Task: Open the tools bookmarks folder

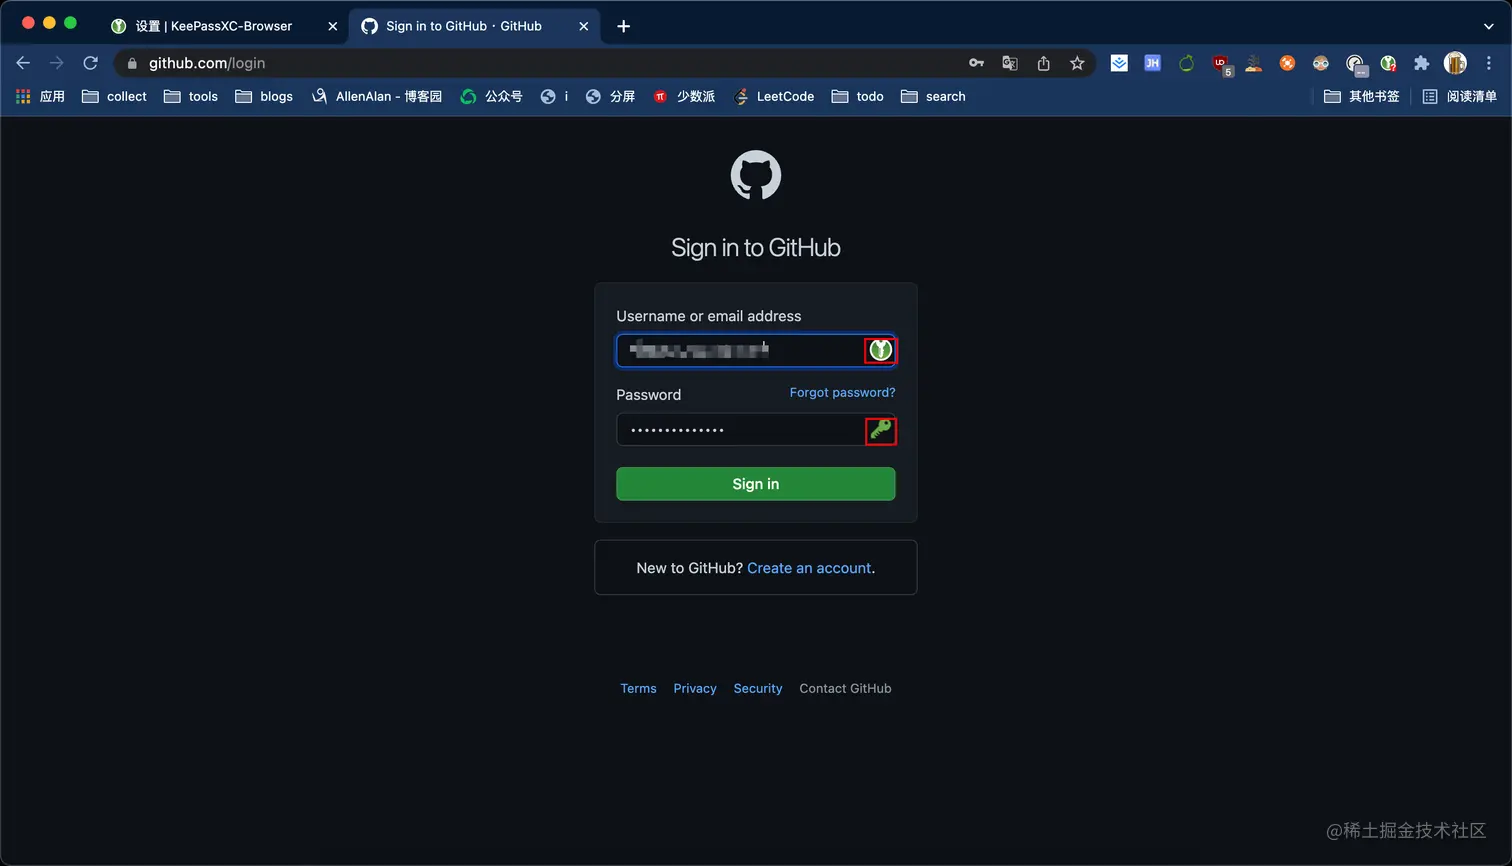Action: coord(190,97)
